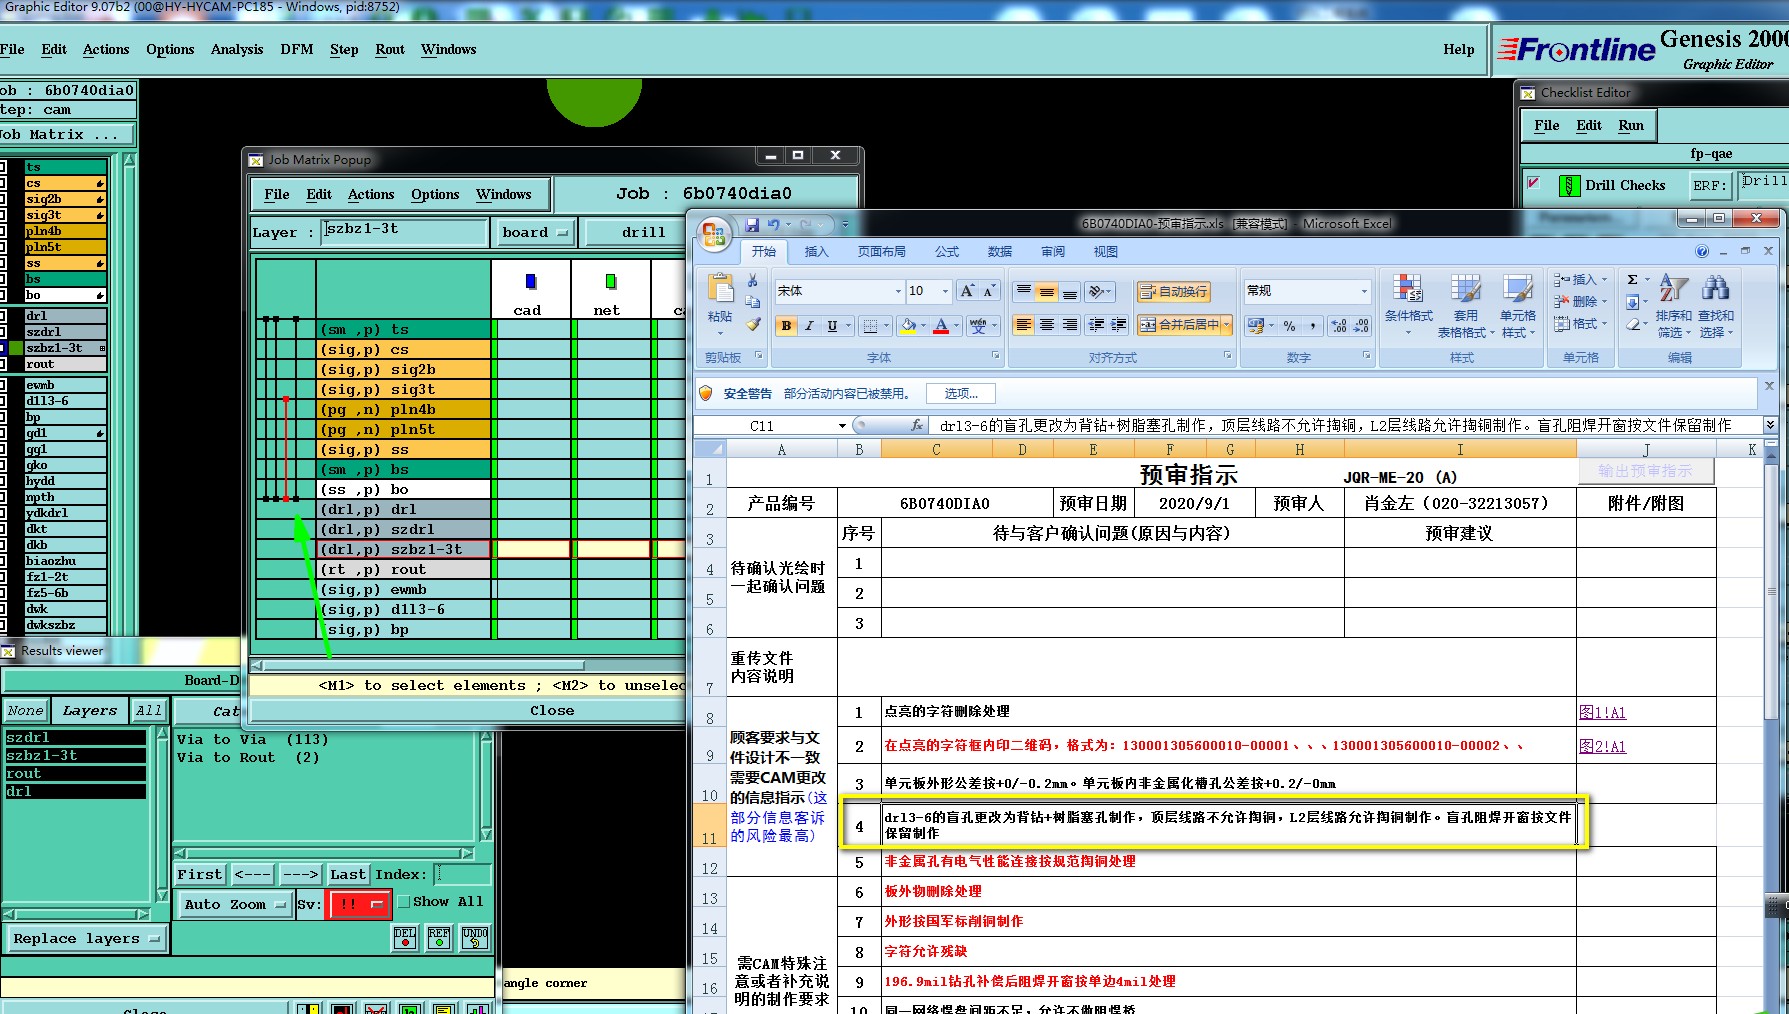Screen dimensions: 1789x1014
Task: Click the Last button in Results viewer
Action: tap(347, 874)
